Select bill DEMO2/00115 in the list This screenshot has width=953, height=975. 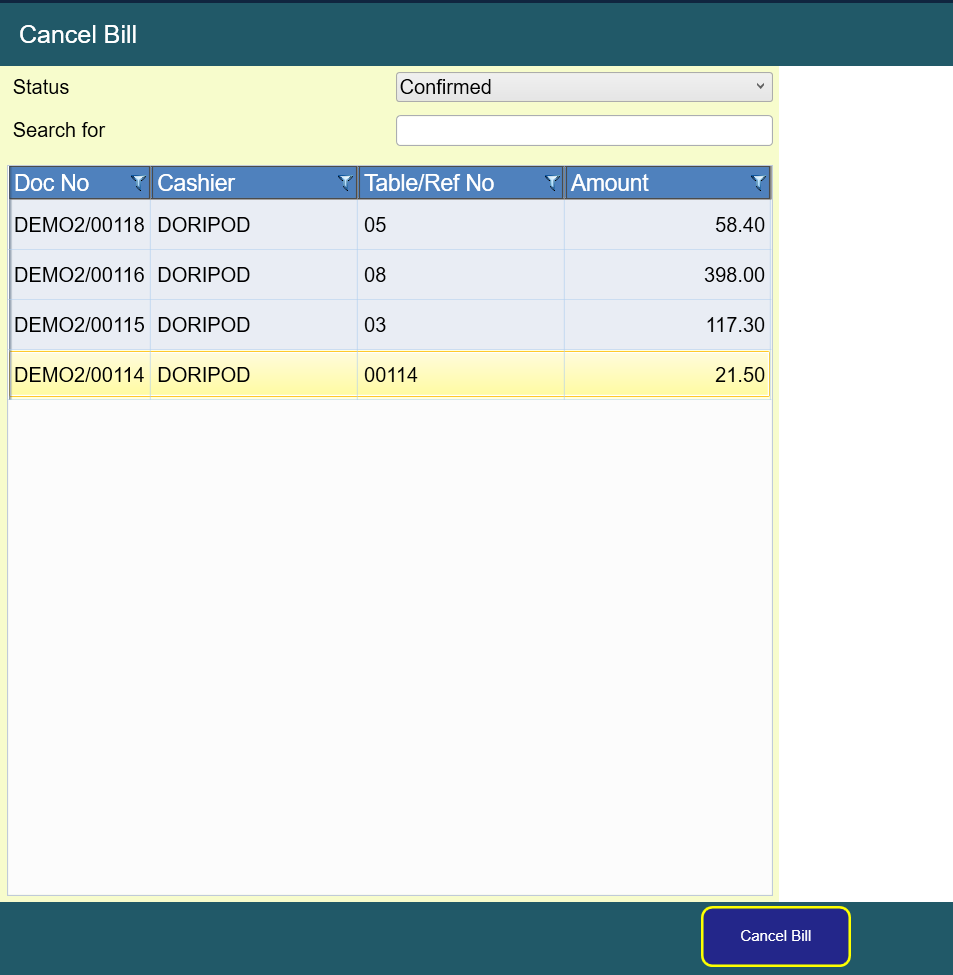(80, 325)
